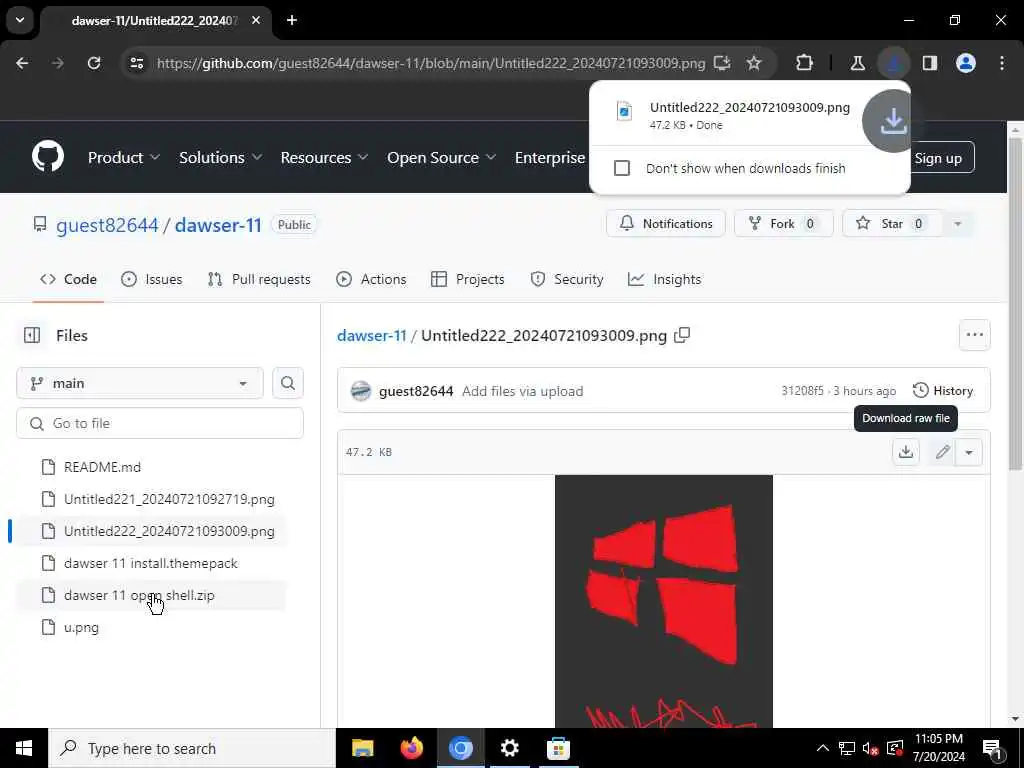
Task: Show hidden system tray icons
Action: click(823, 748)
